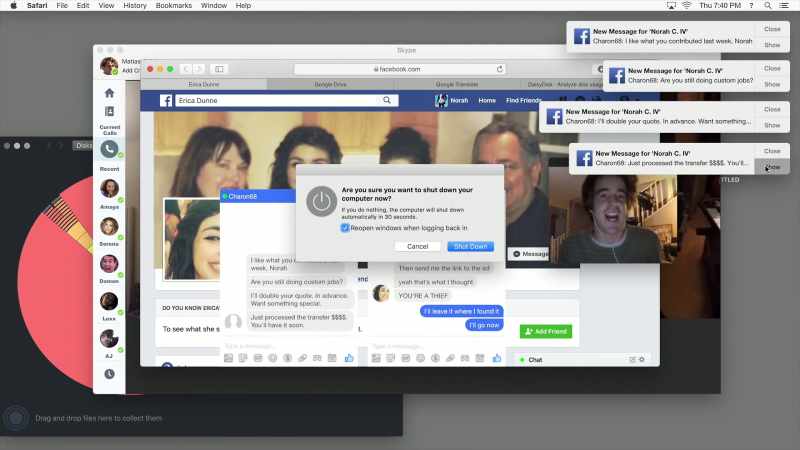Viewport: 800px width, 450px height.
Task: Open the Bookmarks menu
Action: tap(174, 6)
